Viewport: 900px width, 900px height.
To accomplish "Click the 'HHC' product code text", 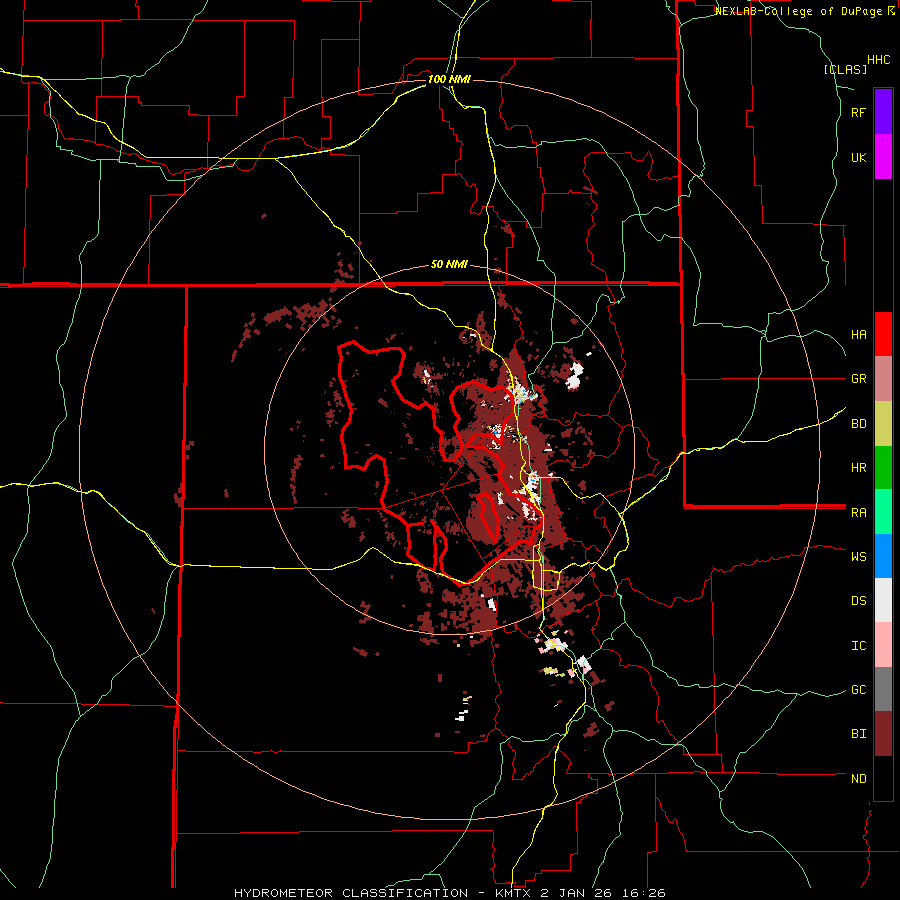I will tap(879, 60).
